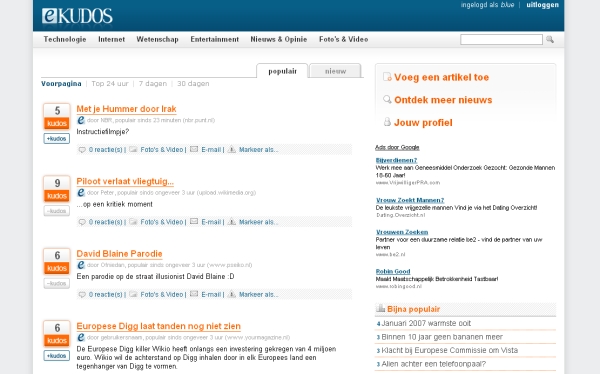Click chart icon beside Bijna populair
The height and width of the screenshot is (374, 600).
pos(380,308)
